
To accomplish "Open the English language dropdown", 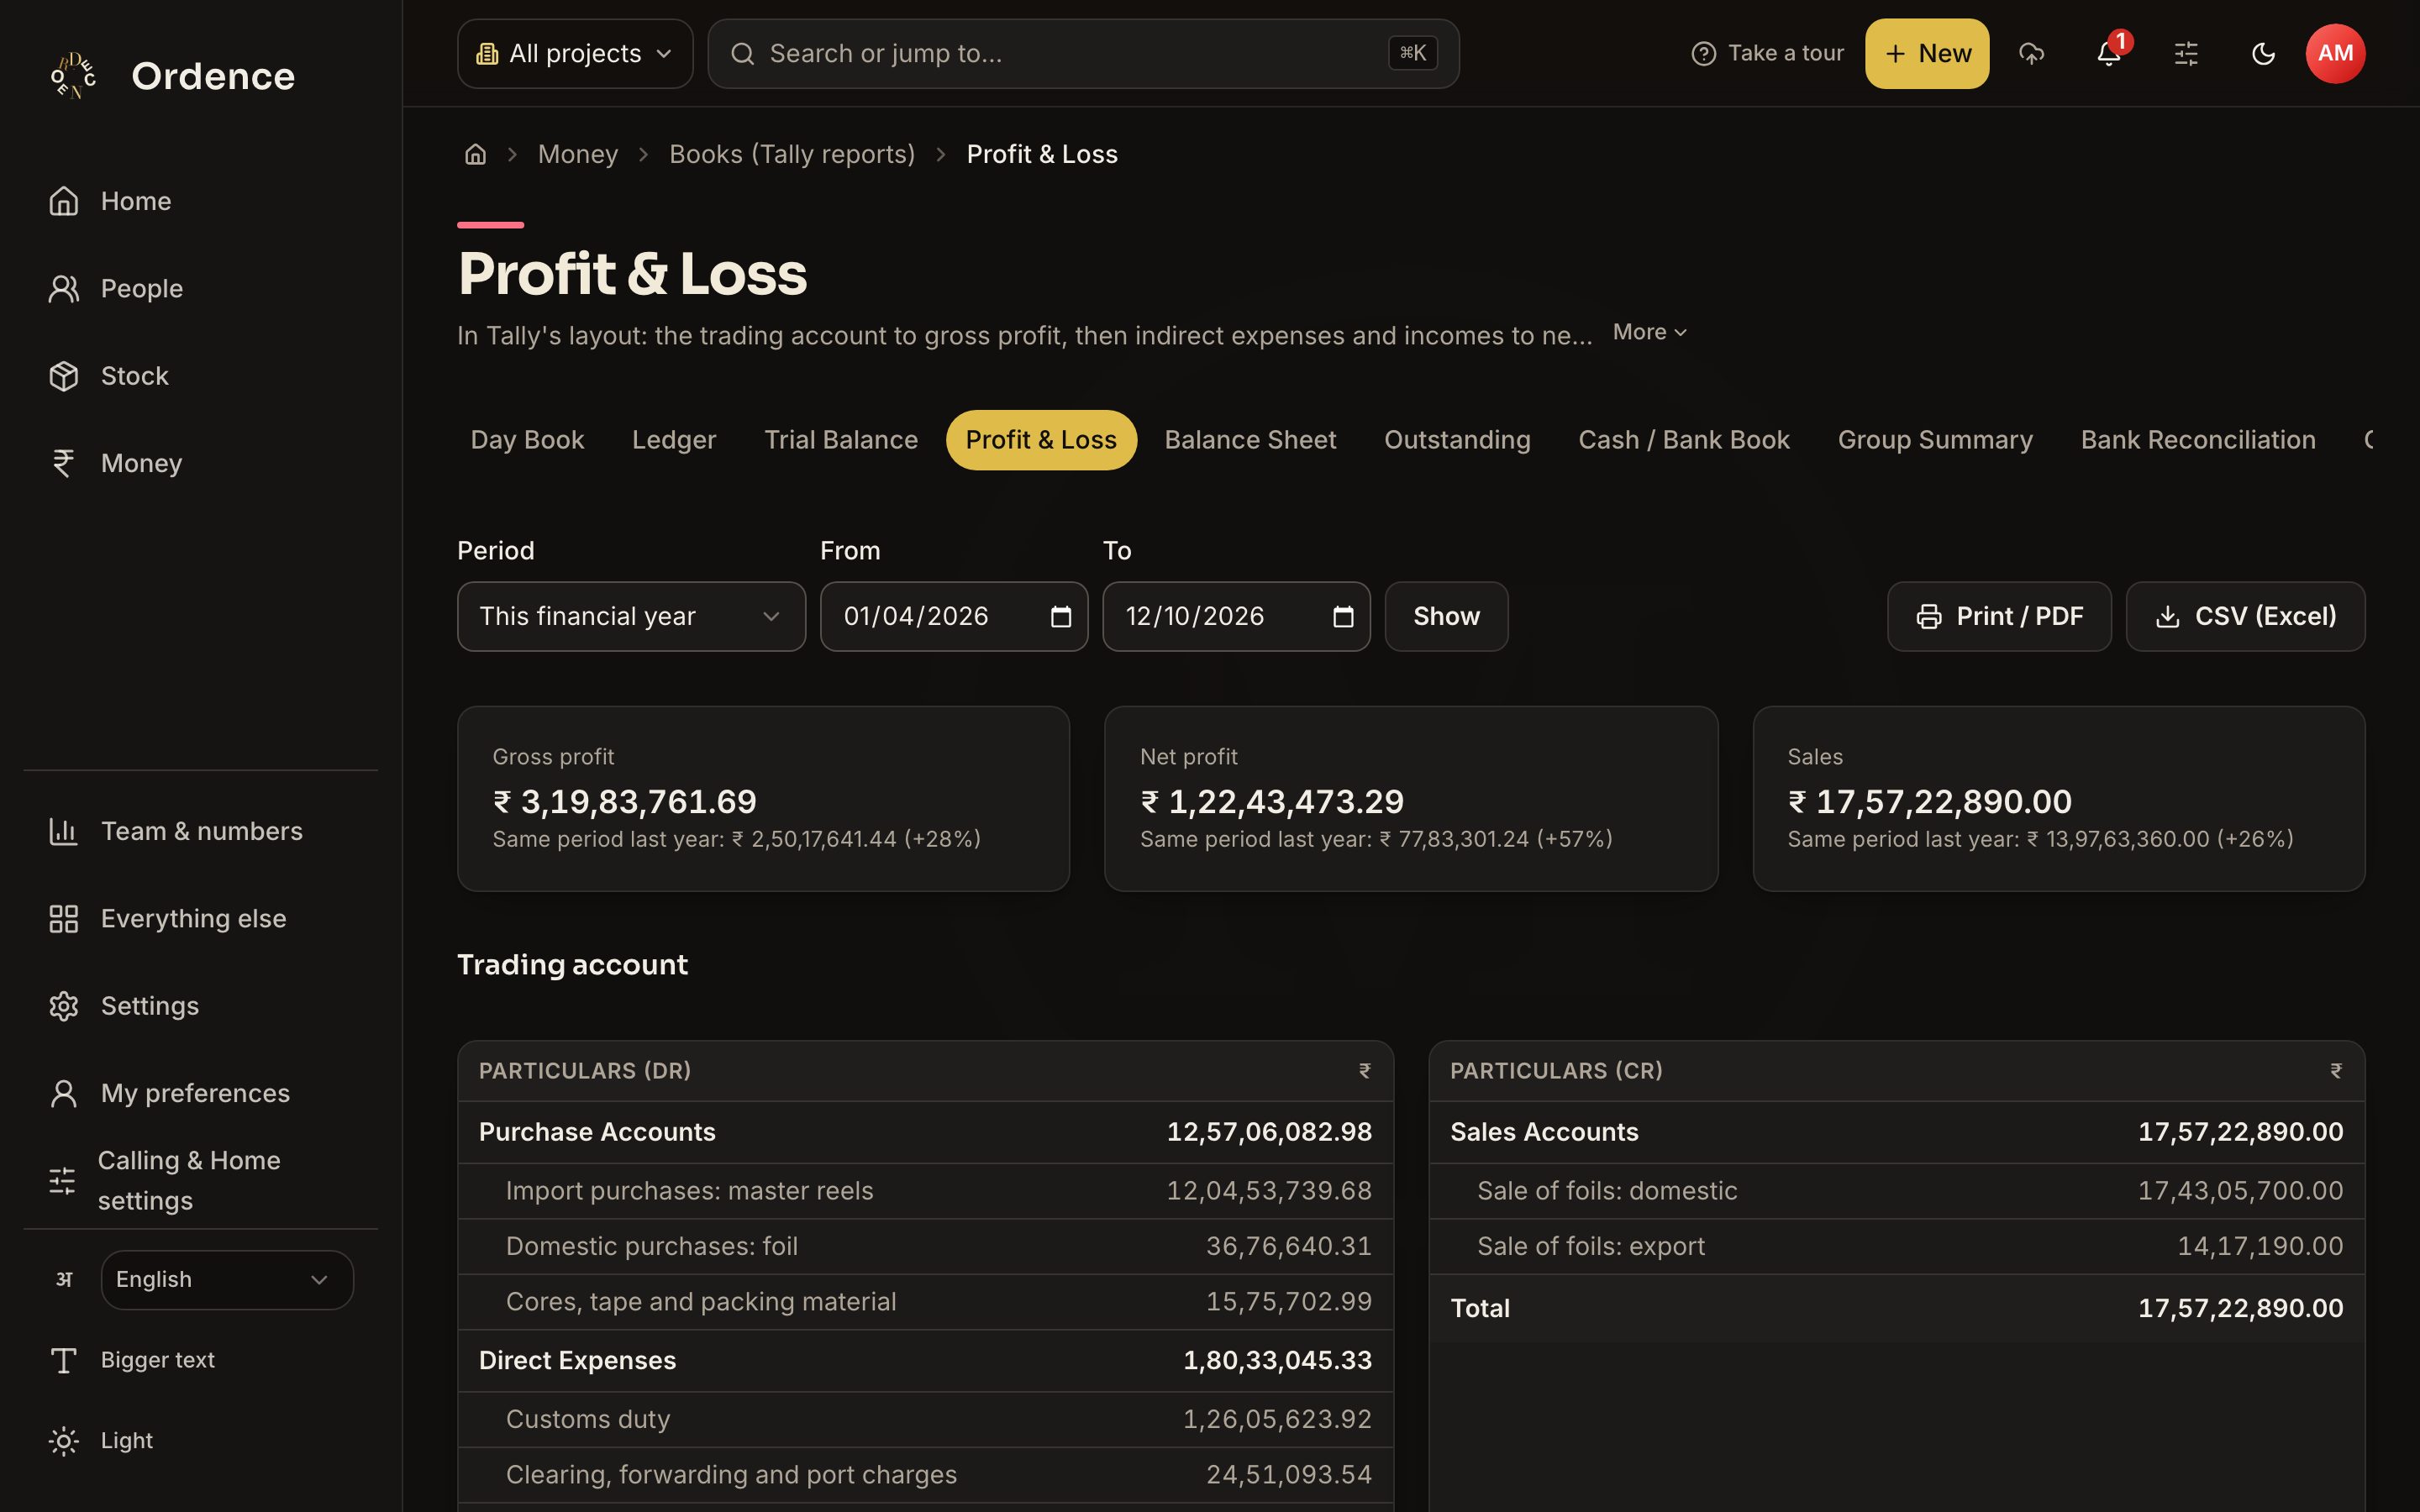I will coord(227,1280).
